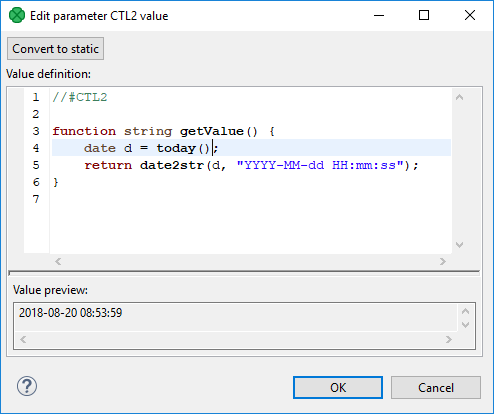Click the value preview scroll up arrow
494x414 pixels.
point(466,311)
